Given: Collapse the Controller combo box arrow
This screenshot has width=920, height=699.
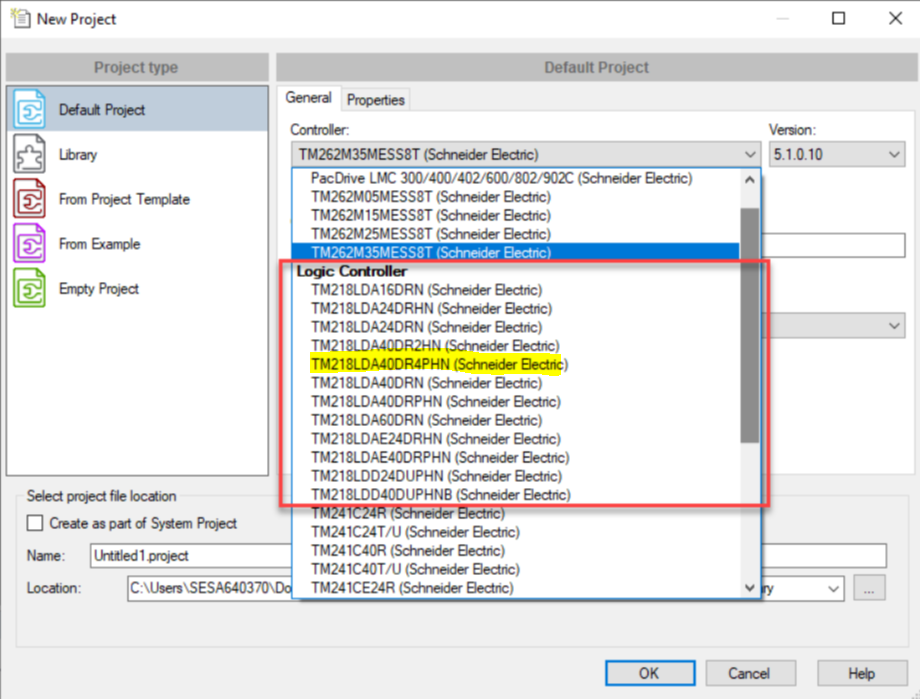Looking at the screenshot, I should [x=749, y=154].
